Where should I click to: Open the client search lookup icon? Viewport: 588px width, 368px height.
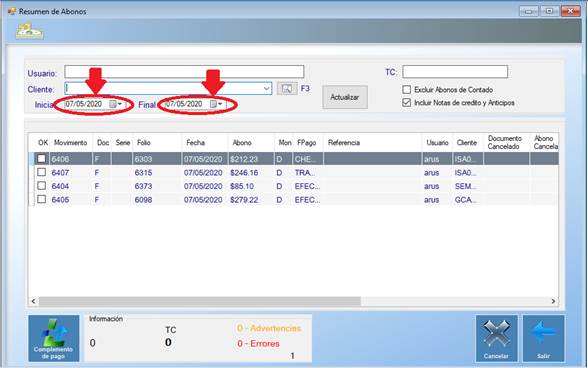287,89
